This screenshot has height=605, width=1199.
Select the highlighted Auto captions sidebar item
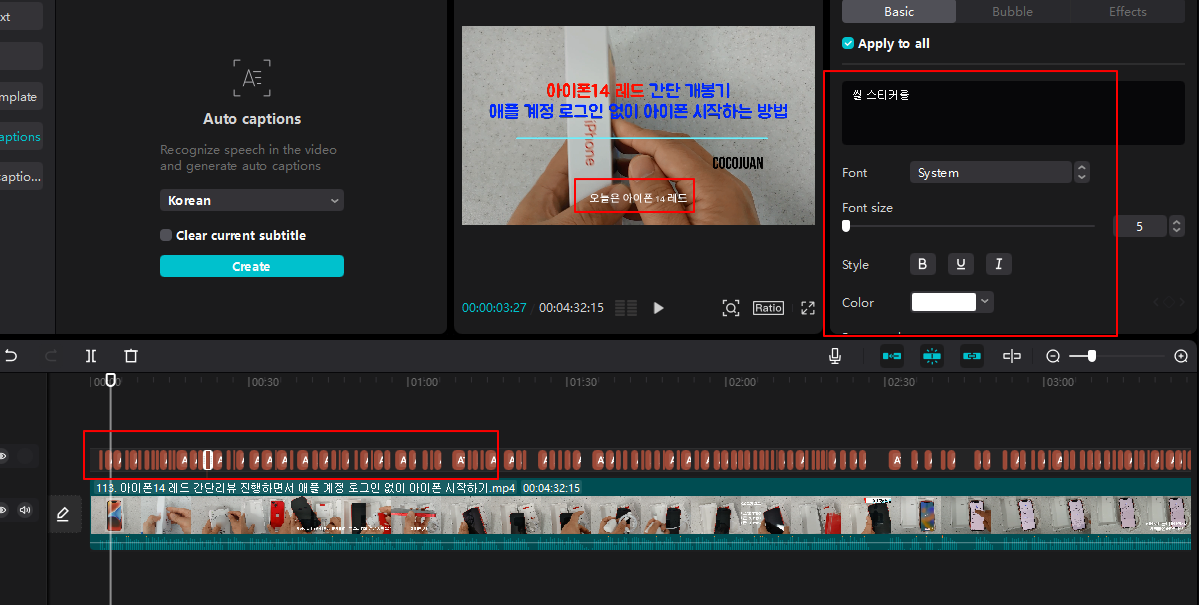point(21,136)
